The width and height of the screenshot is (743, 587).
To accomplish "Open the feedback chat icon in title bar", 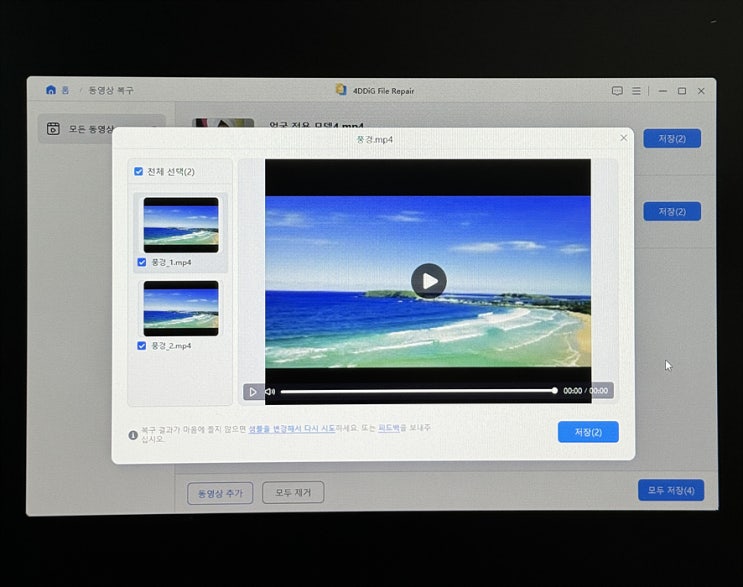I will (617, 91).
